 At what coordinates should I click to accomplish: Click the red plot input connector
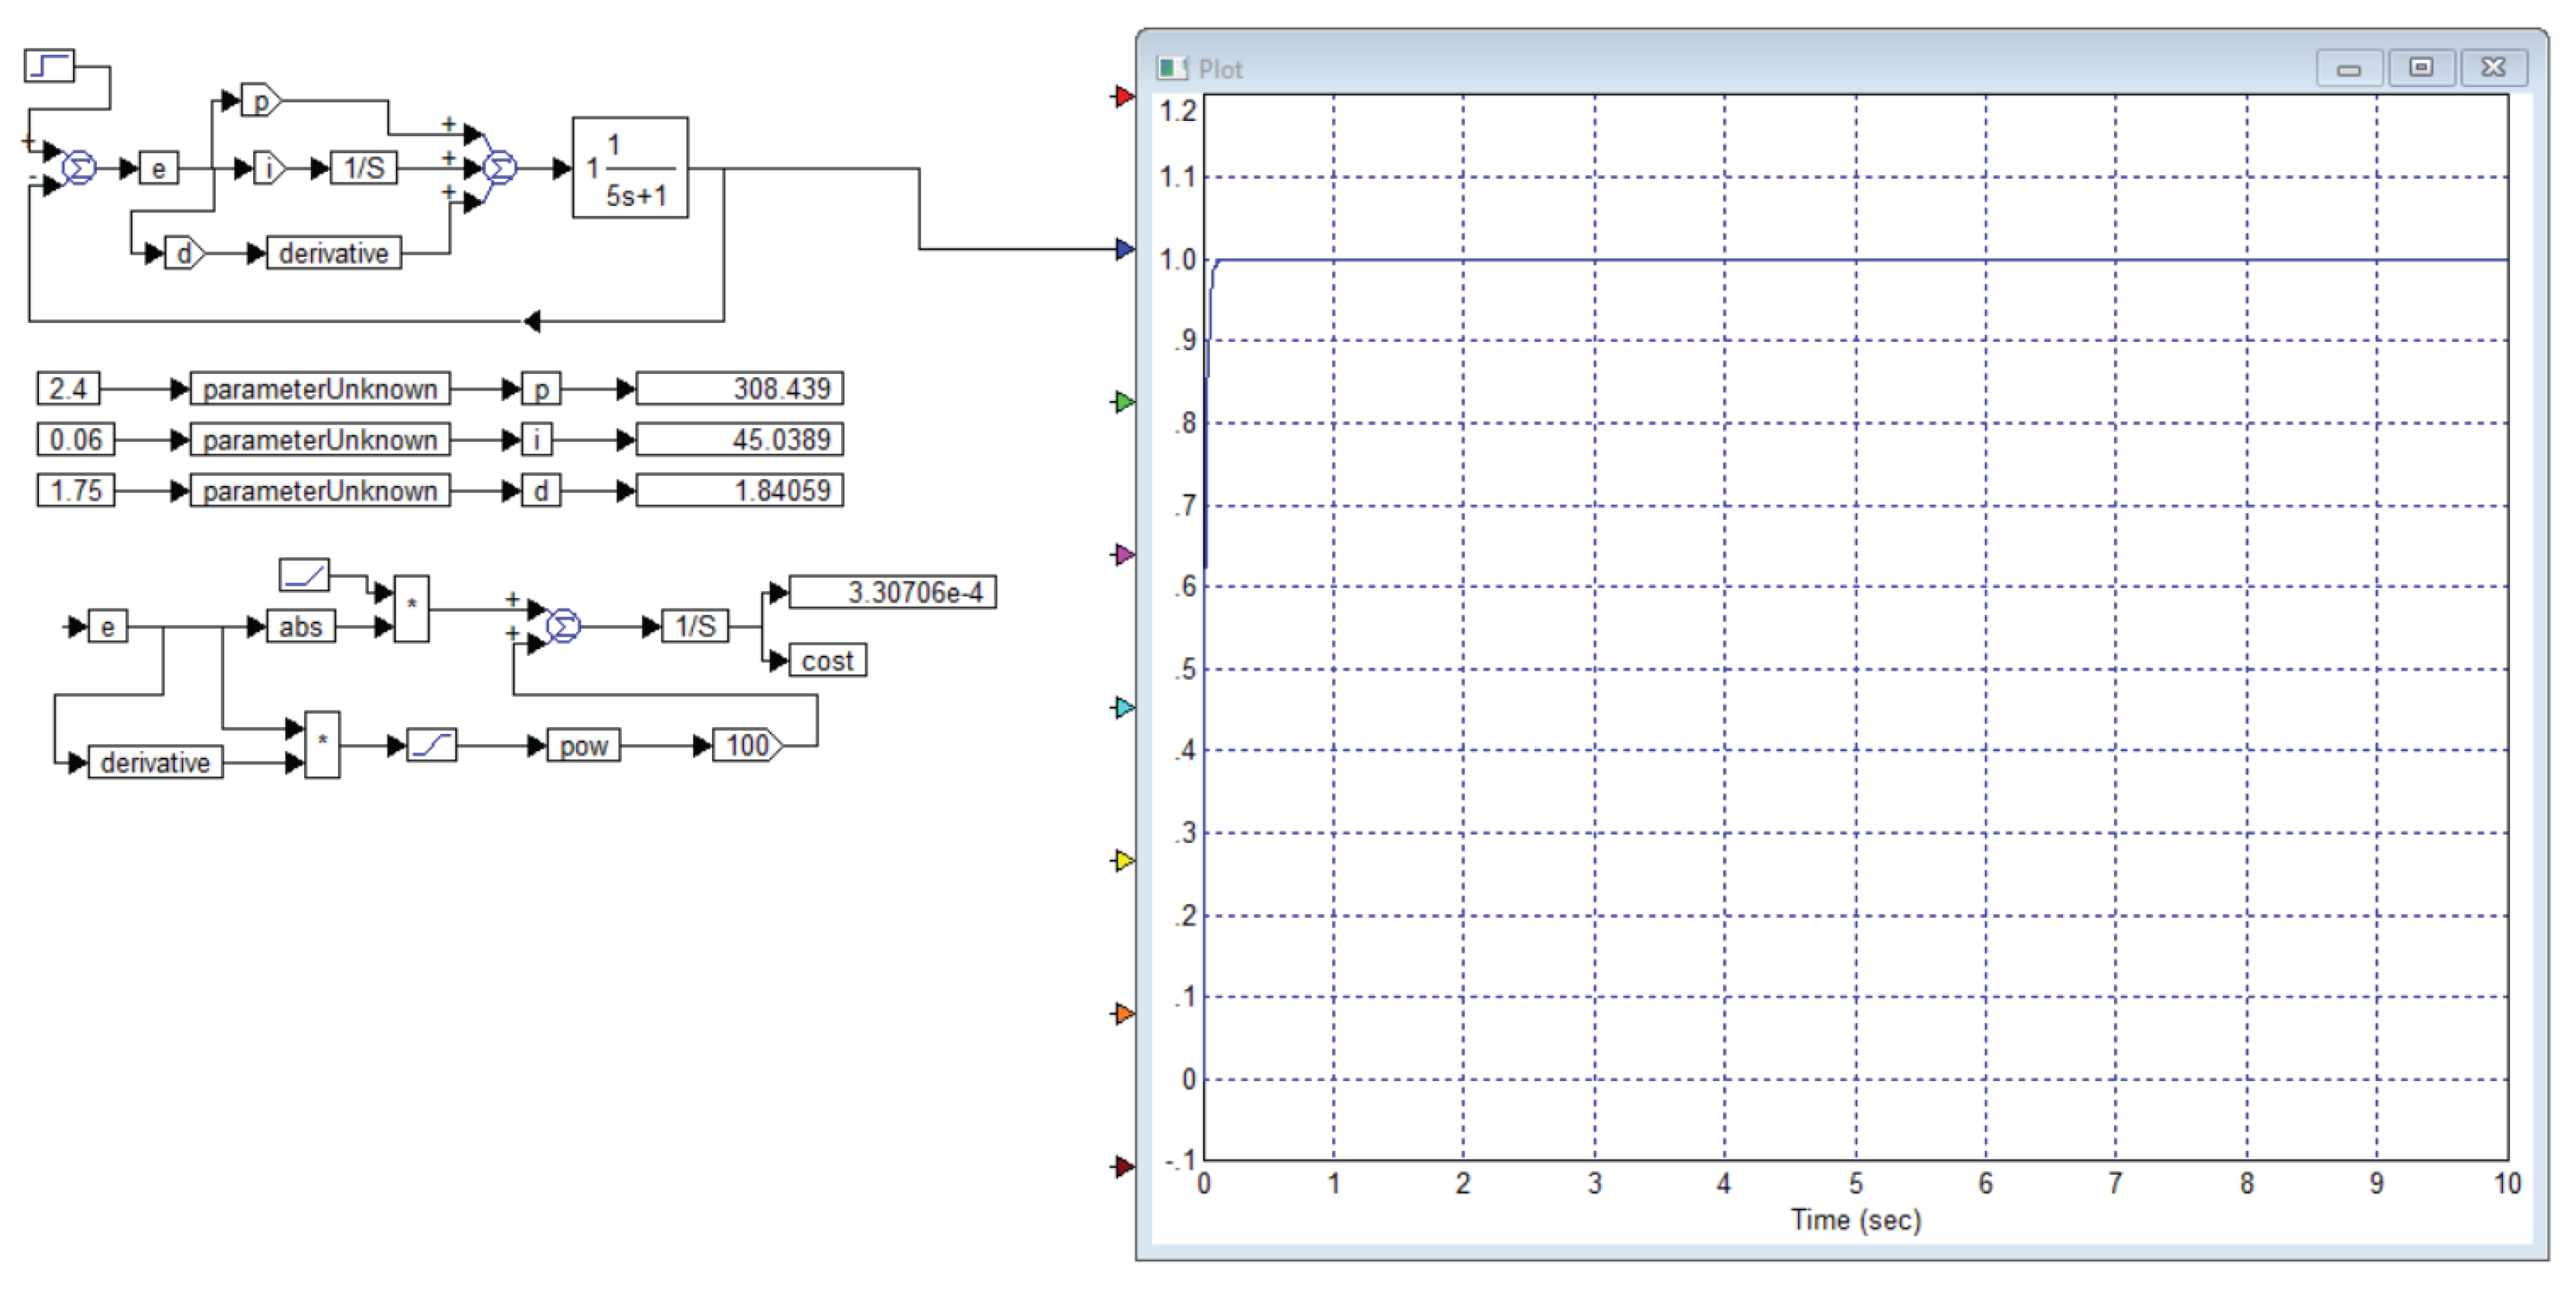[1124, 97]
